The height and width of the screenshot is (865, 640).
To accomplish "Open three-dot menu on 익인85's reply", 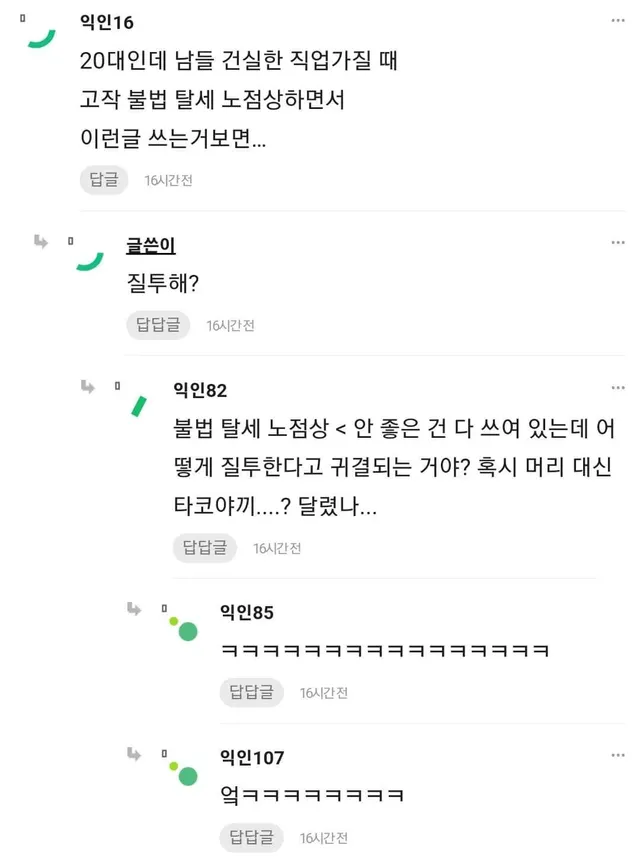I will 619,611.
